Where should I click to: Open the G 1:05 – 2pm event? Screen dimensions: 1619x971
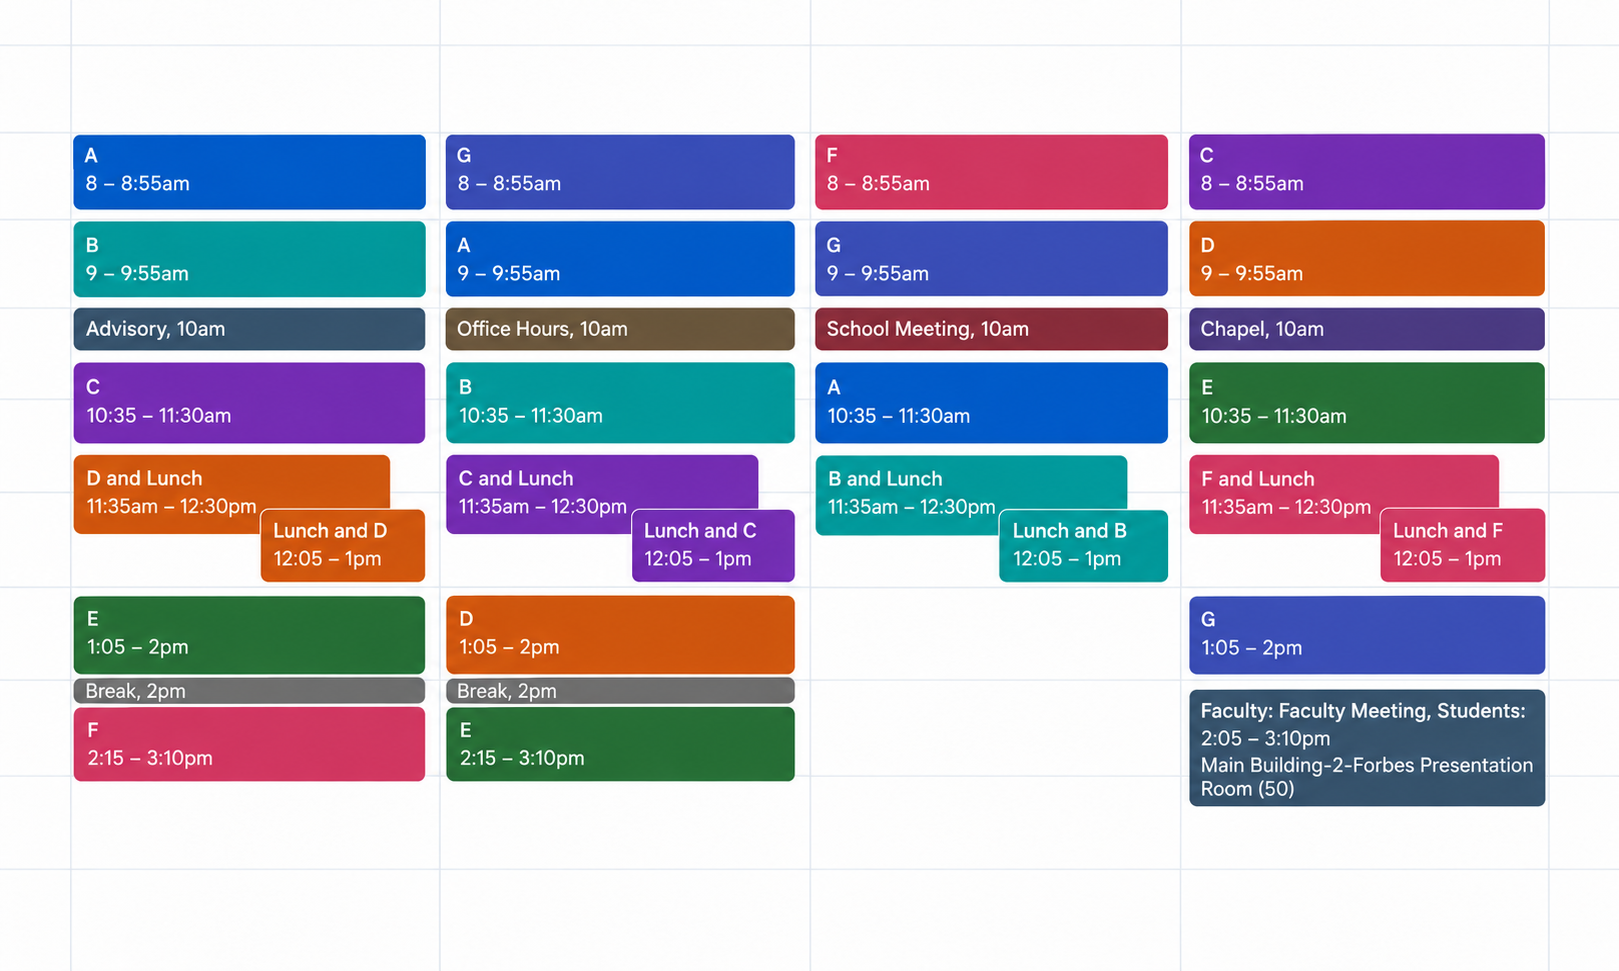(1367, 635)
